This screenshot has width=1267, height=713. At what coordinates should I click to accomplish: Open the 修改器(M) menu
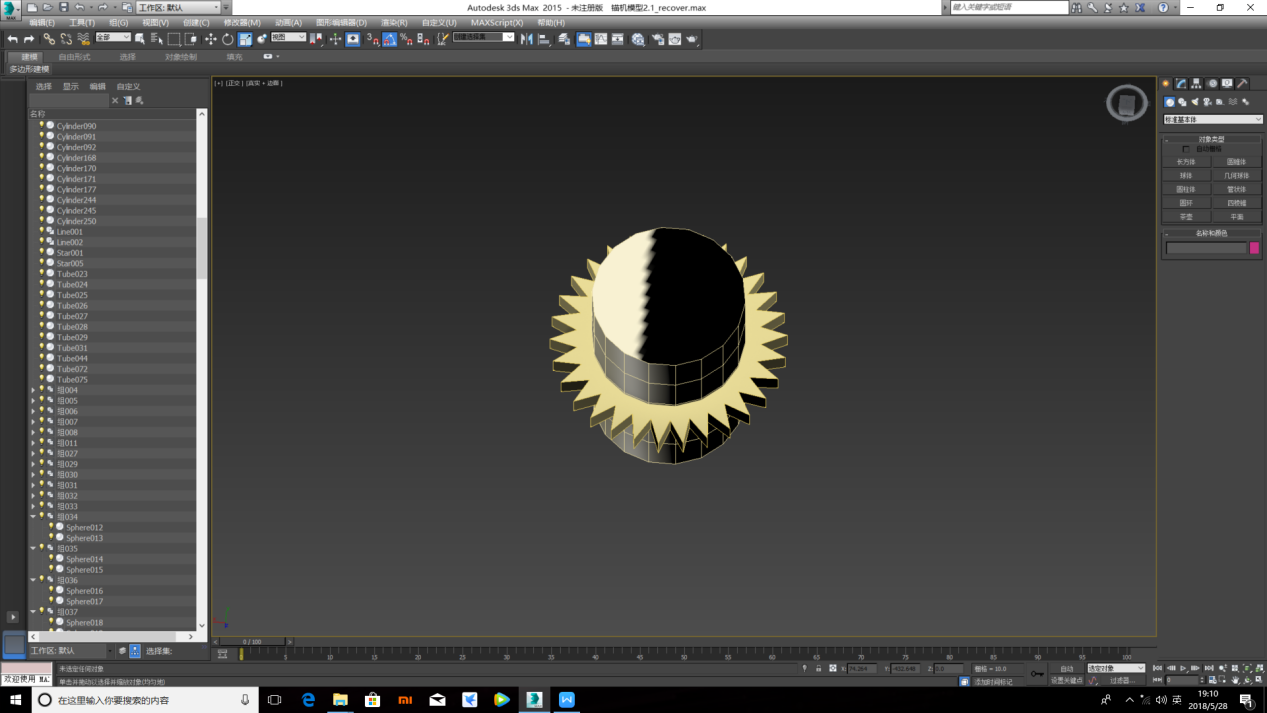point(241,22)
